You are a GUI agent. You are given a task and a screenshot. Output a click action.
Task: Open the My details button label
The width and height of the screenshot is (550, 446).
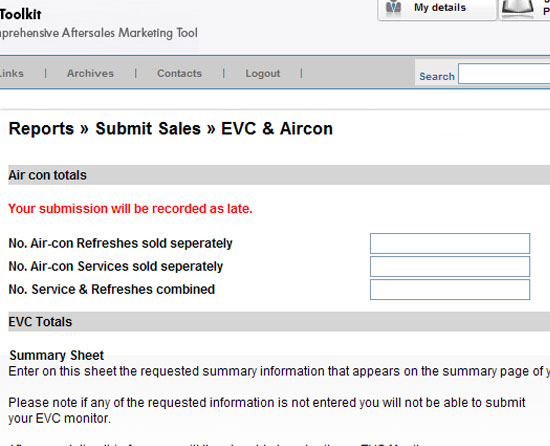pos(440,7)
